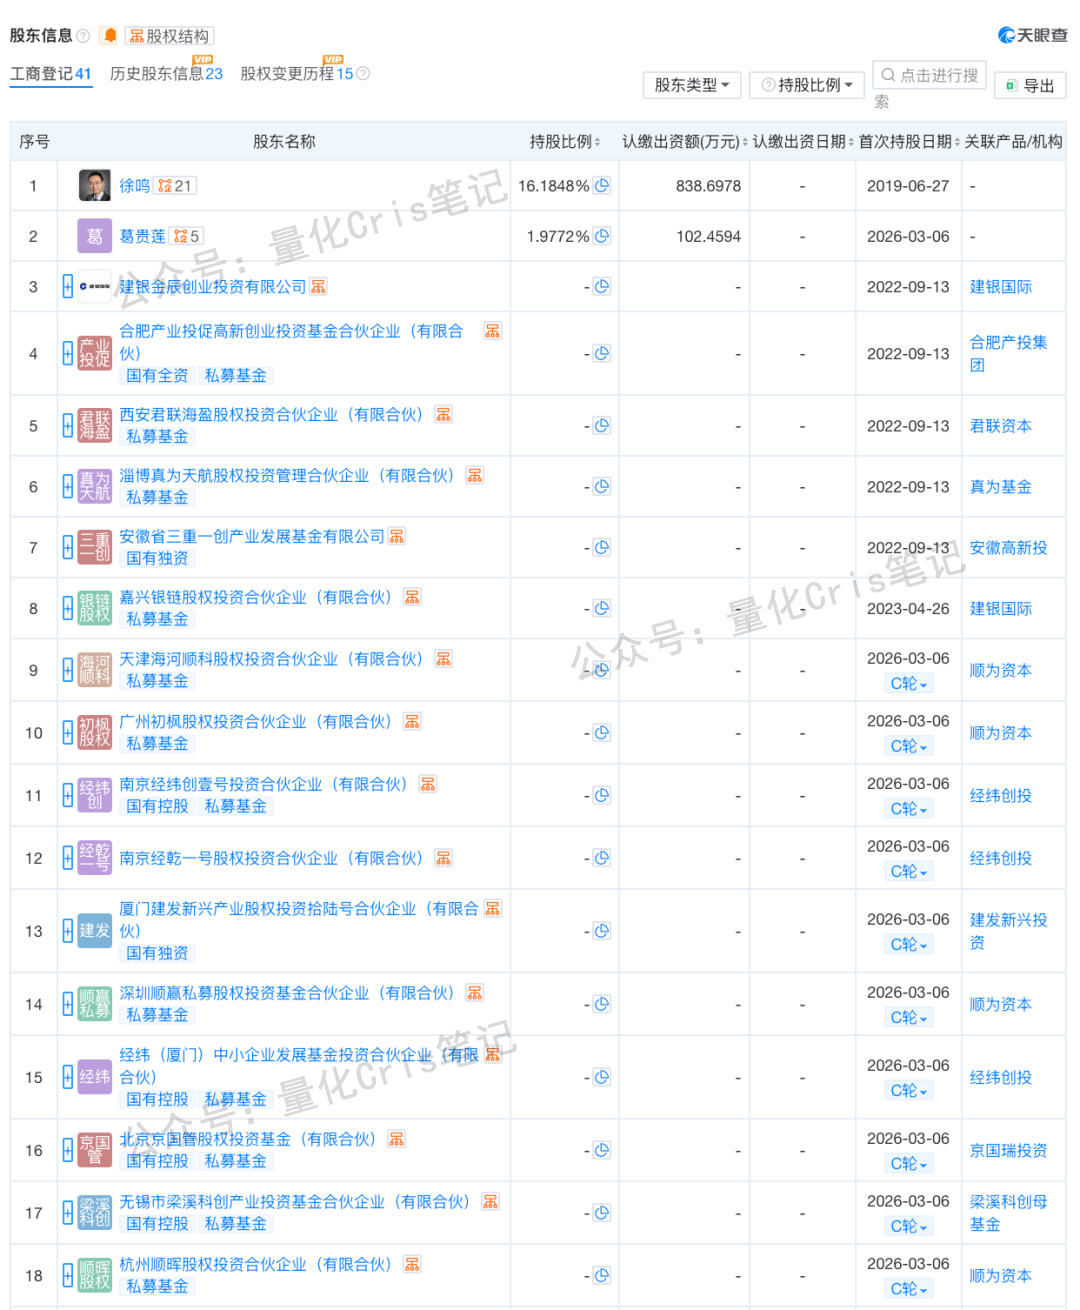The image size is (1080, 1310).
Task: Expand row 3 建银金辰创业投资有限公司
Action: pos(68,287)
